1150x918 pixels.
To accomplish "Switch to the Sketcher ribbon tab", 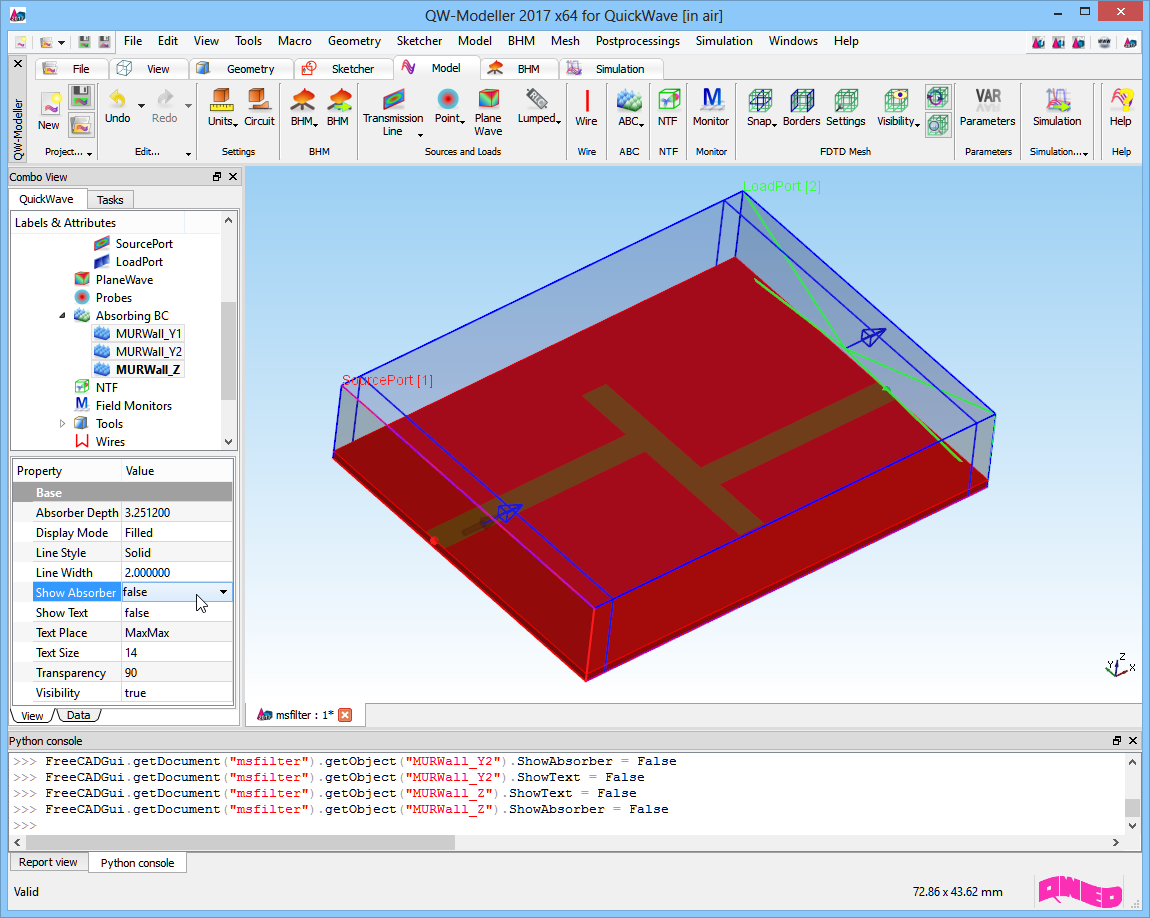I will pyautogui.click(x=343, y=68).
